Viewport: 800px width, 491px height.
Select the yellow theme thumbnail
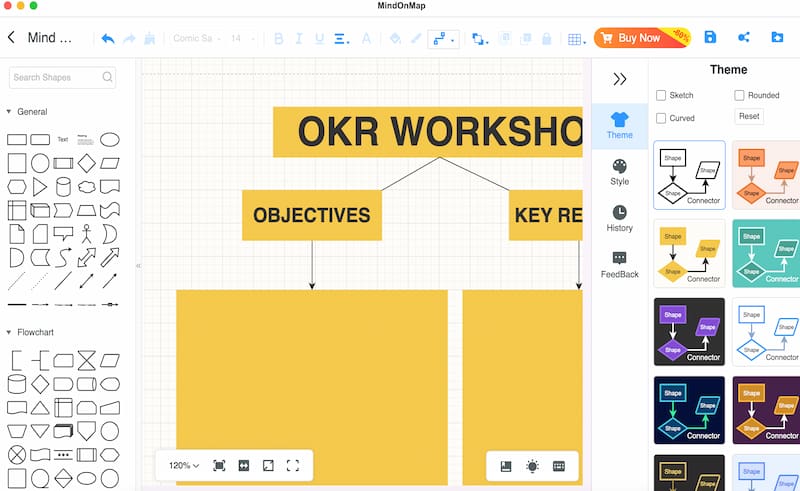pos(689,254)
